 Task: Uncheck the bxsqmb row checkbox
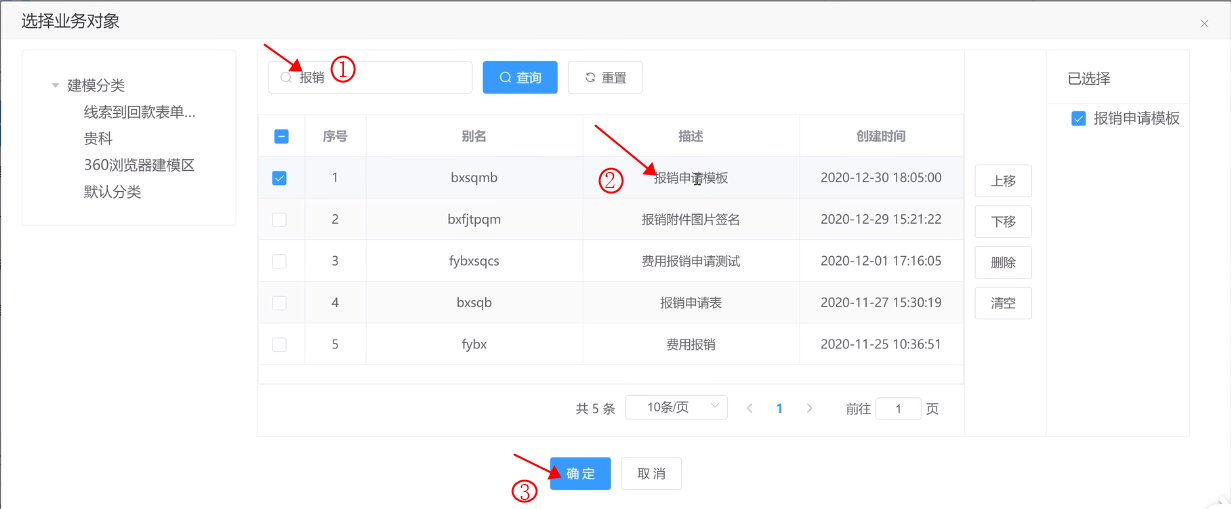coord(279,178)
